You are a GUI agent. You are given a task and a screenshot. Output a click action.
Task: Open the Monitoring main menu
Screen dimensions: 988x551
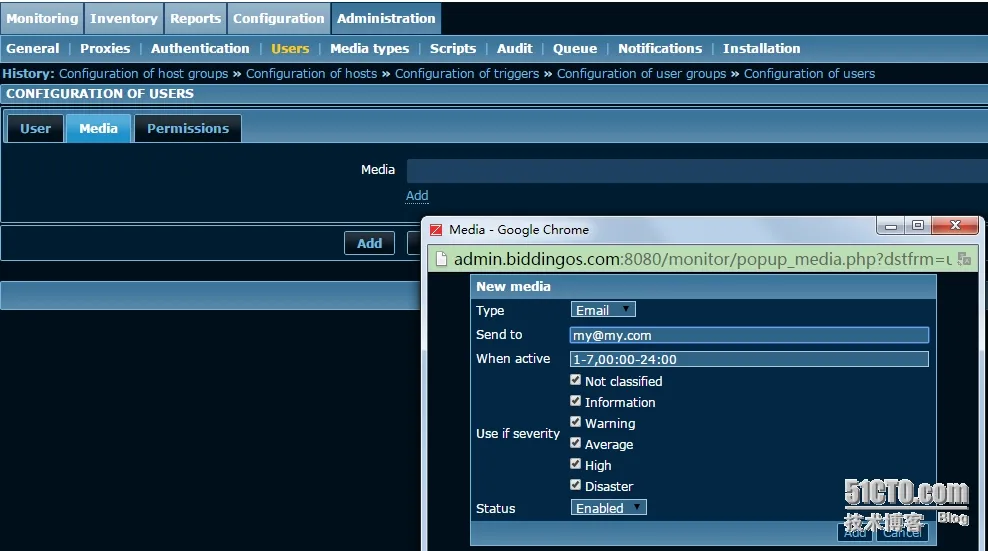click(x=42, y=18)
